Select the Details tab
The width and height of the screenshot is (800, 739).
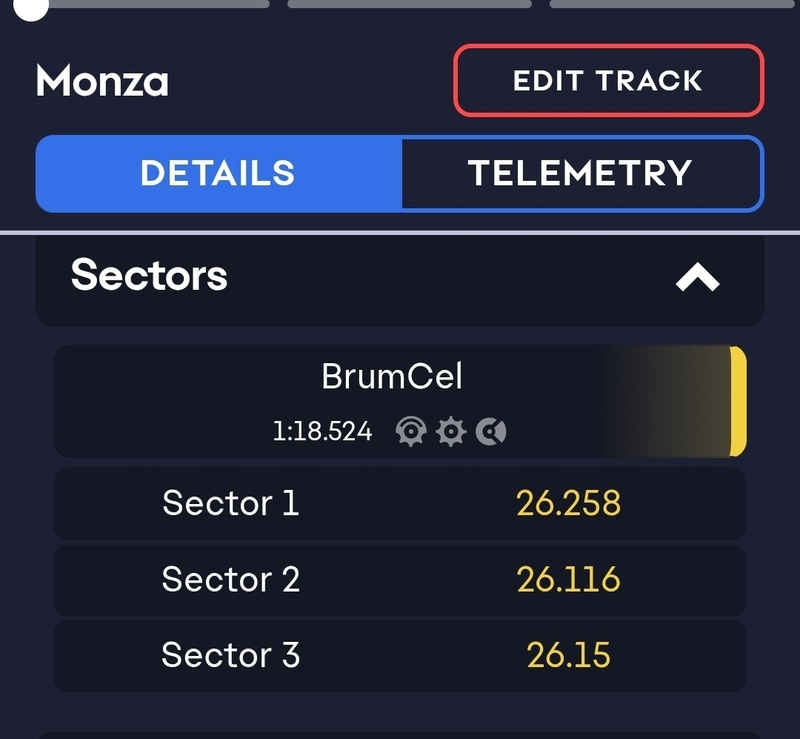click(x=218, y=173)
